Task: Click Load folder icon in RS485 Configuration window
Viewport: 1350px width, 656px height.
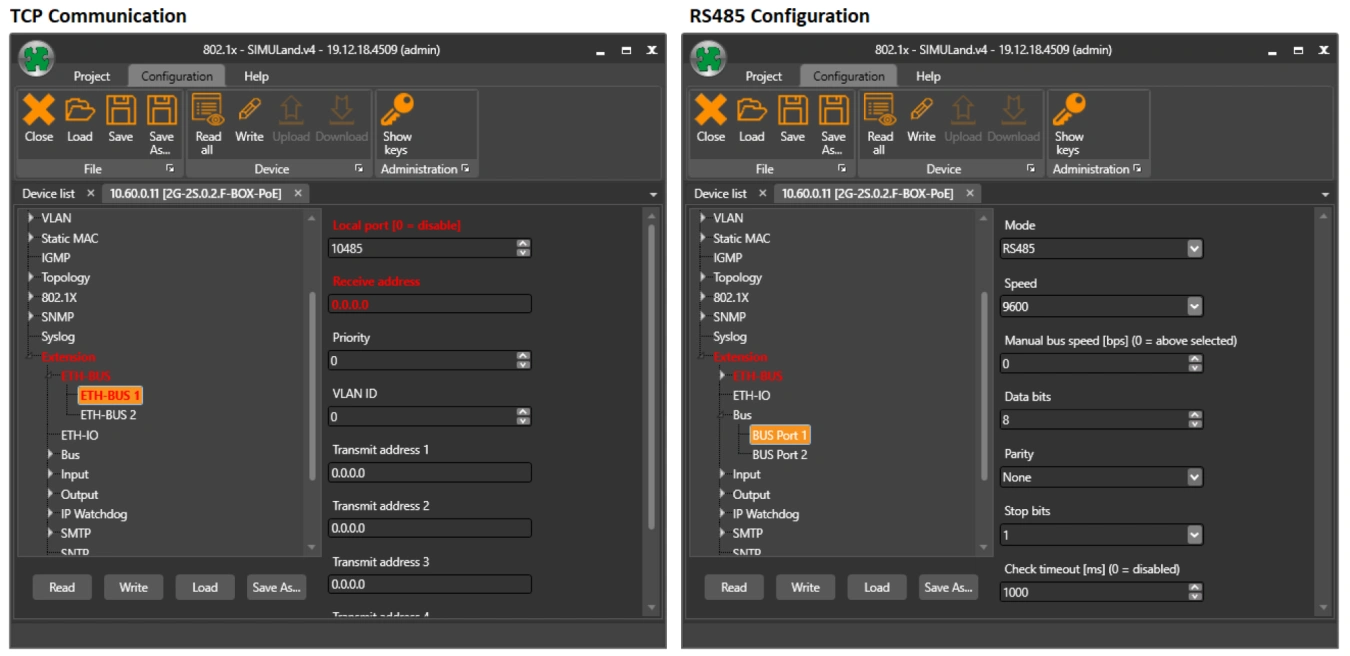Action: click(752, 111)
